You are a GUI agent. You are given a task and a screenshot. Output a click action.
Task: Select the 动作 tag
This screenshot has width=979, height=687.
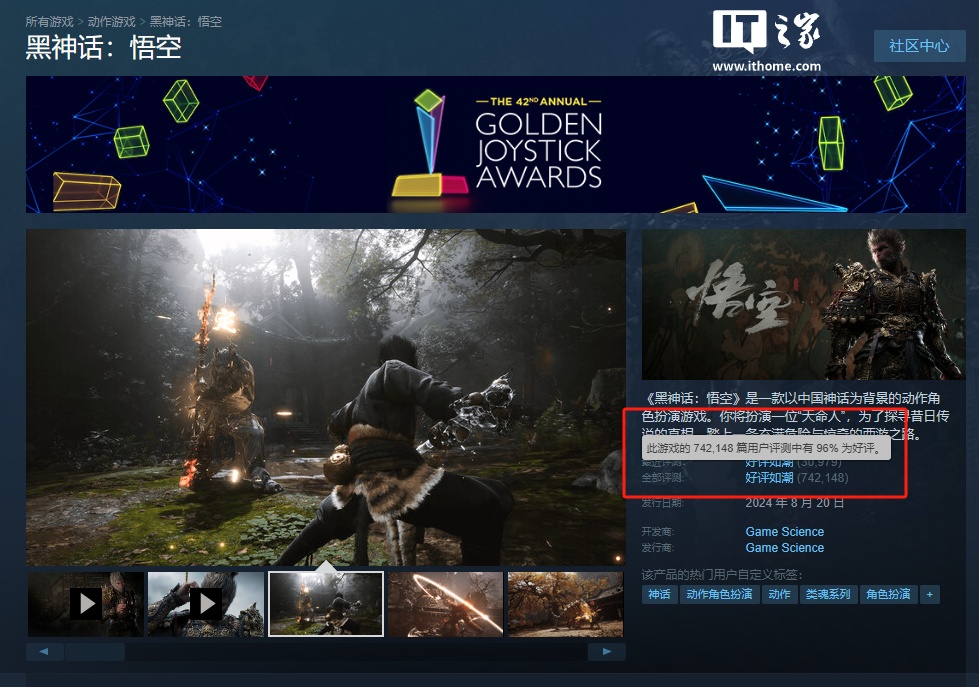pyautogui.click(x=779, y=594)
